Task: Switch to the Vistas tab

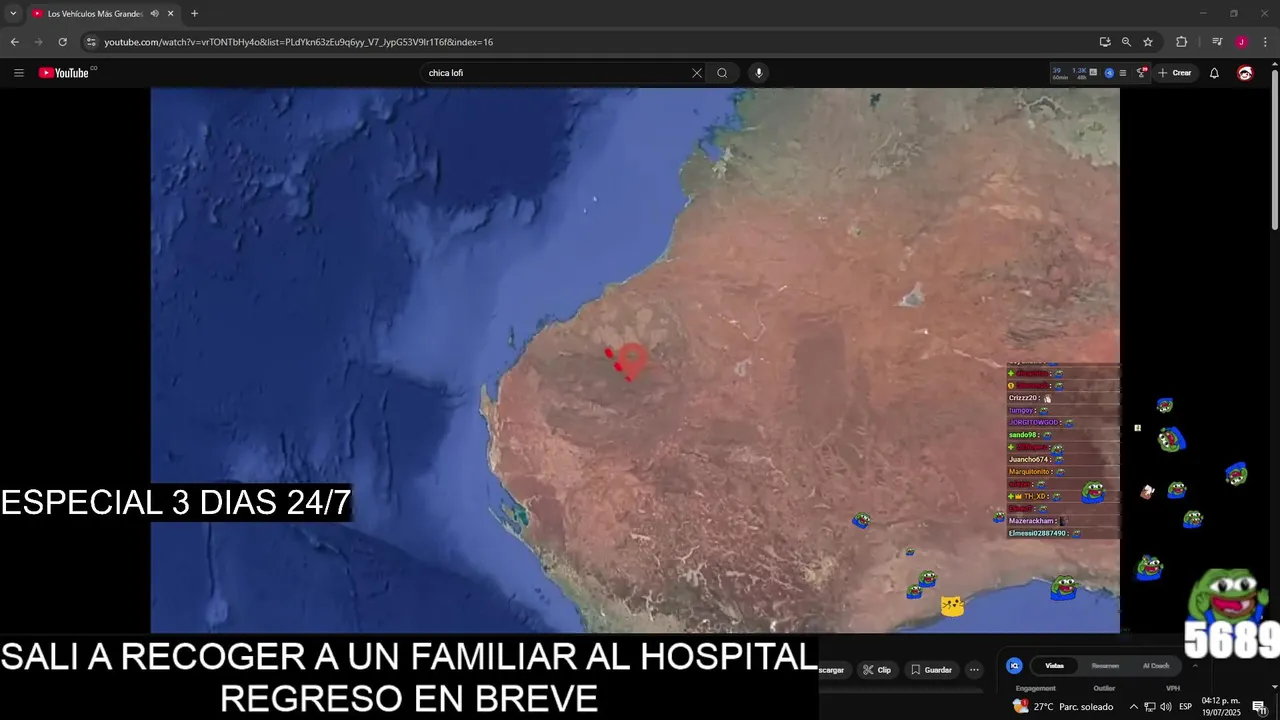Action: tap(1054, 666)
